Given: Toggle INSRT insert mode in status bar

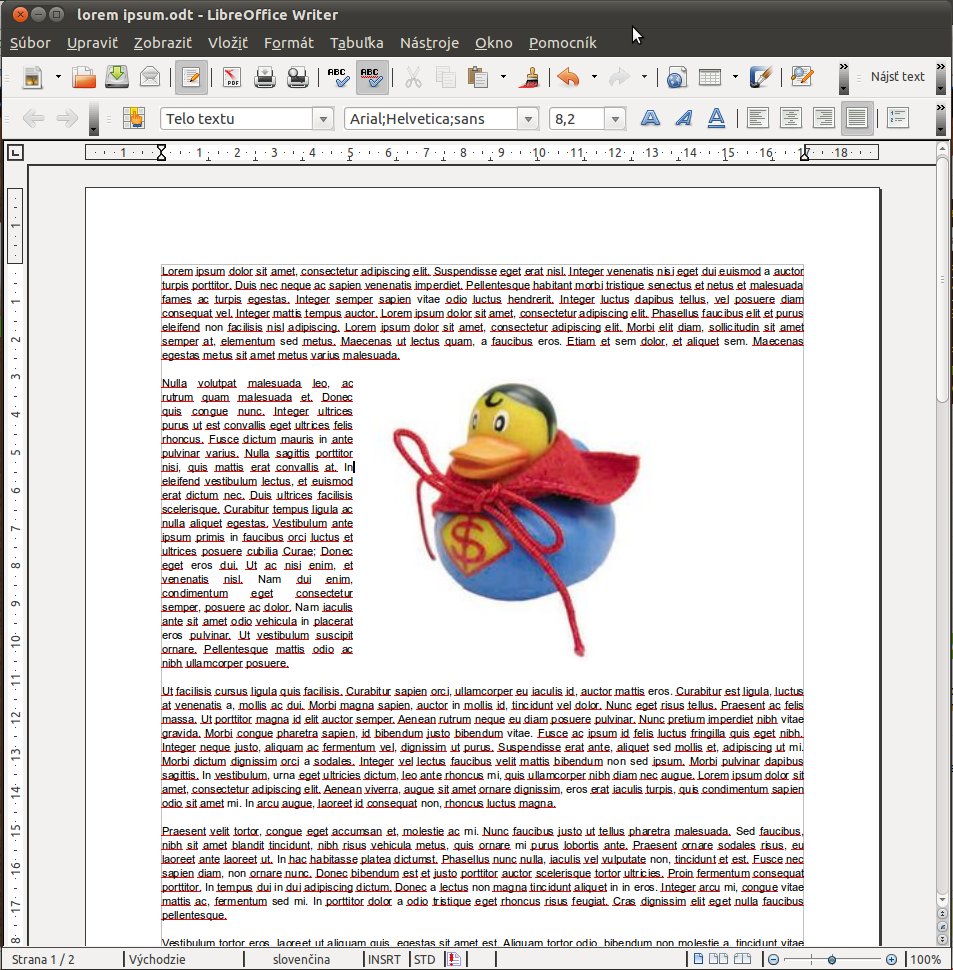Looking at the screenshot, I should tap(384, 959).
